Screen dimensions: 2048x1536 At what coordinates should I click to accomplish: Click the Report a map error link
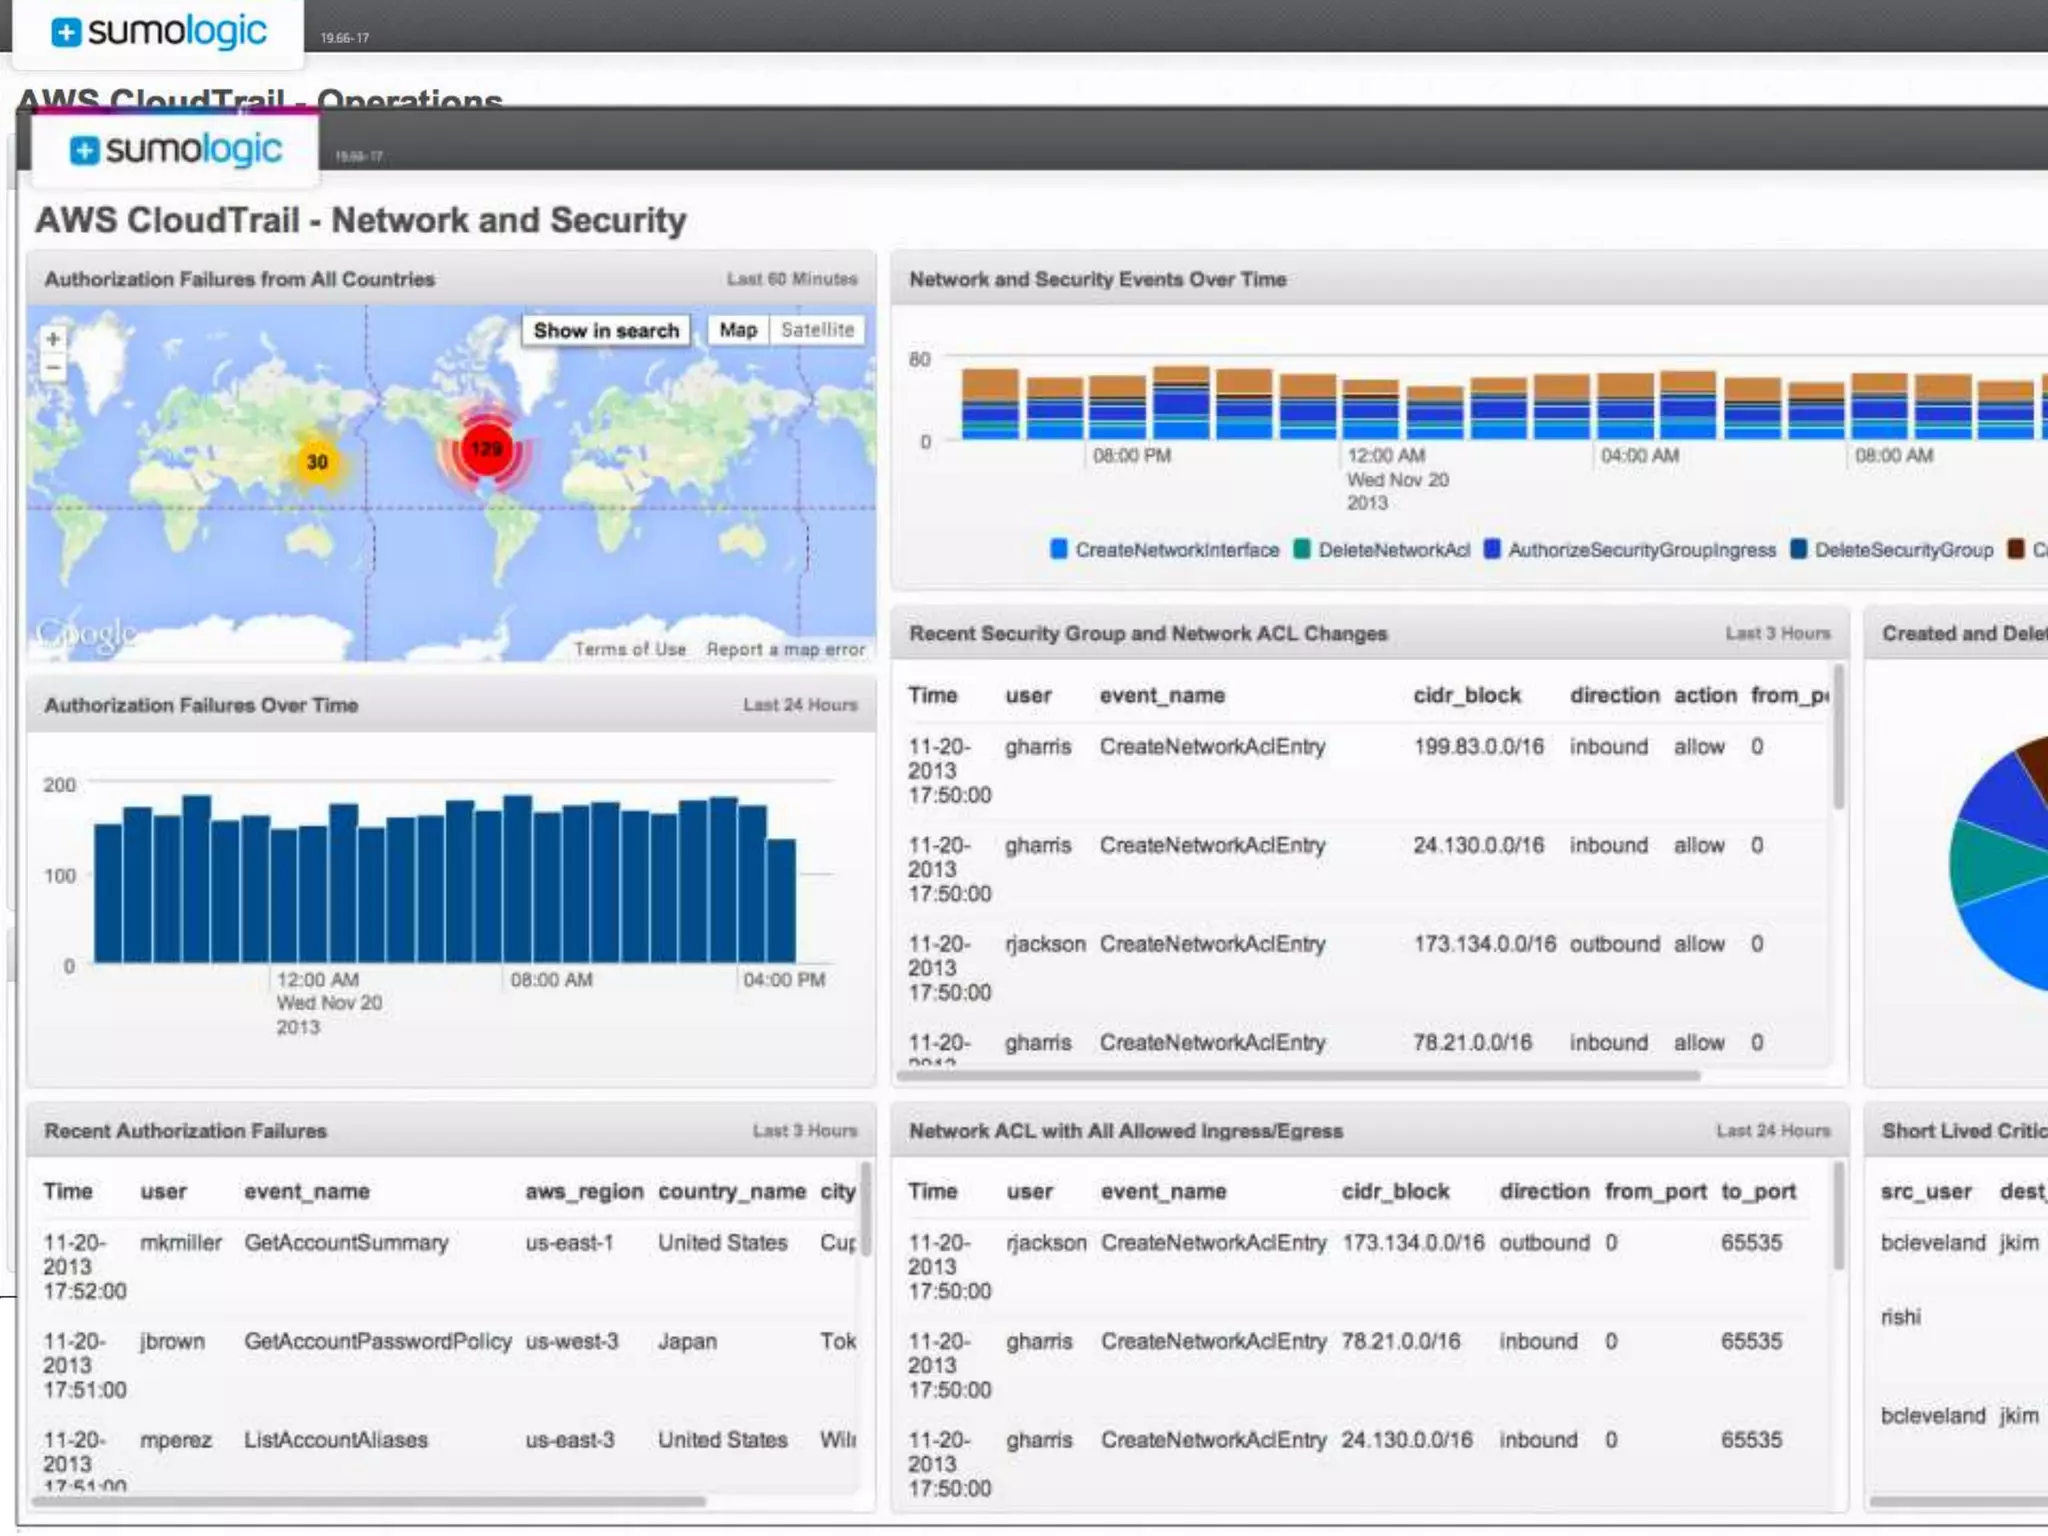pos(785,649)
